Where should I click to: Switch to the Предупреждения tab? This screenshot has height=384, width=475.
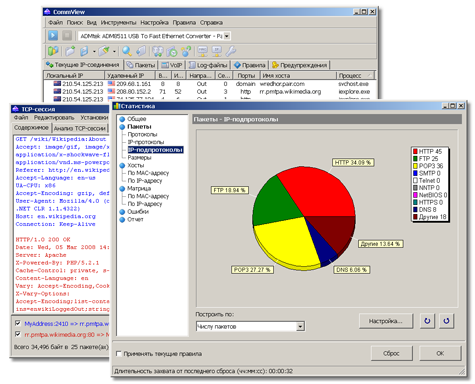click(300, 65)
